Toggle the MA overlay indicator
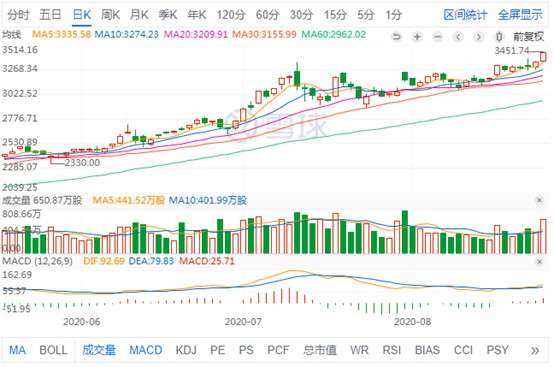 tap(17, 350)
